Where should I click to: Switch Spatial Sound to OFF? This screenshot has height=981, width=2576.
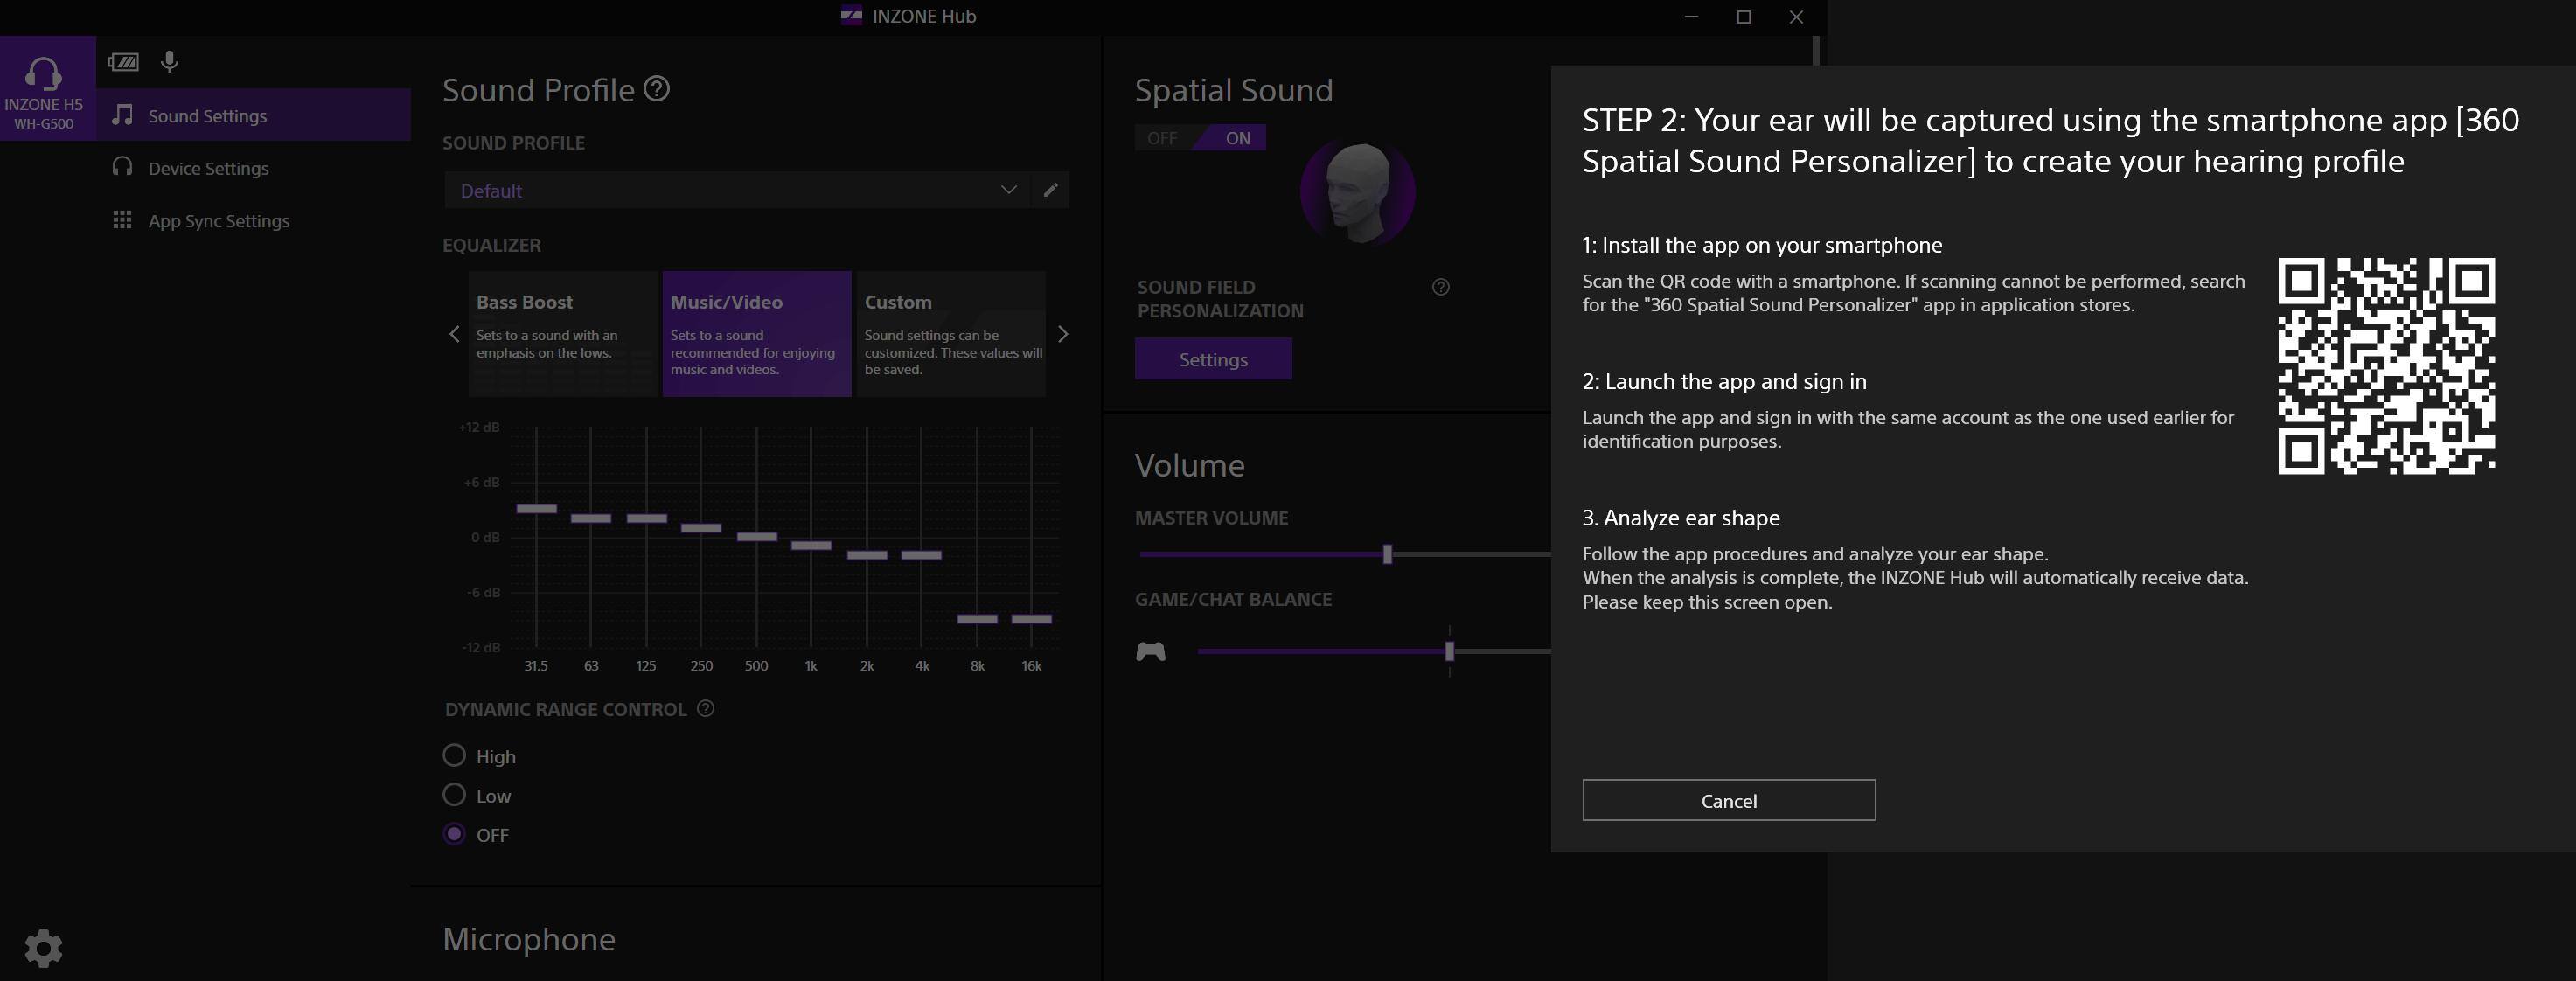[1162, 138]
